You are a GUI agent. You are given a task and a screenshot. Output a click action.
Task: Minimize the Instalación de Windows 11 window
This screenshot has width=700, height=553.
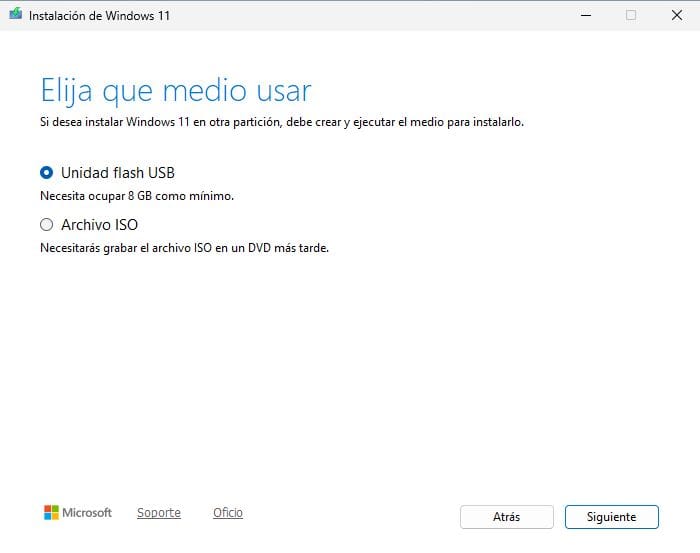tap(584, 15)
